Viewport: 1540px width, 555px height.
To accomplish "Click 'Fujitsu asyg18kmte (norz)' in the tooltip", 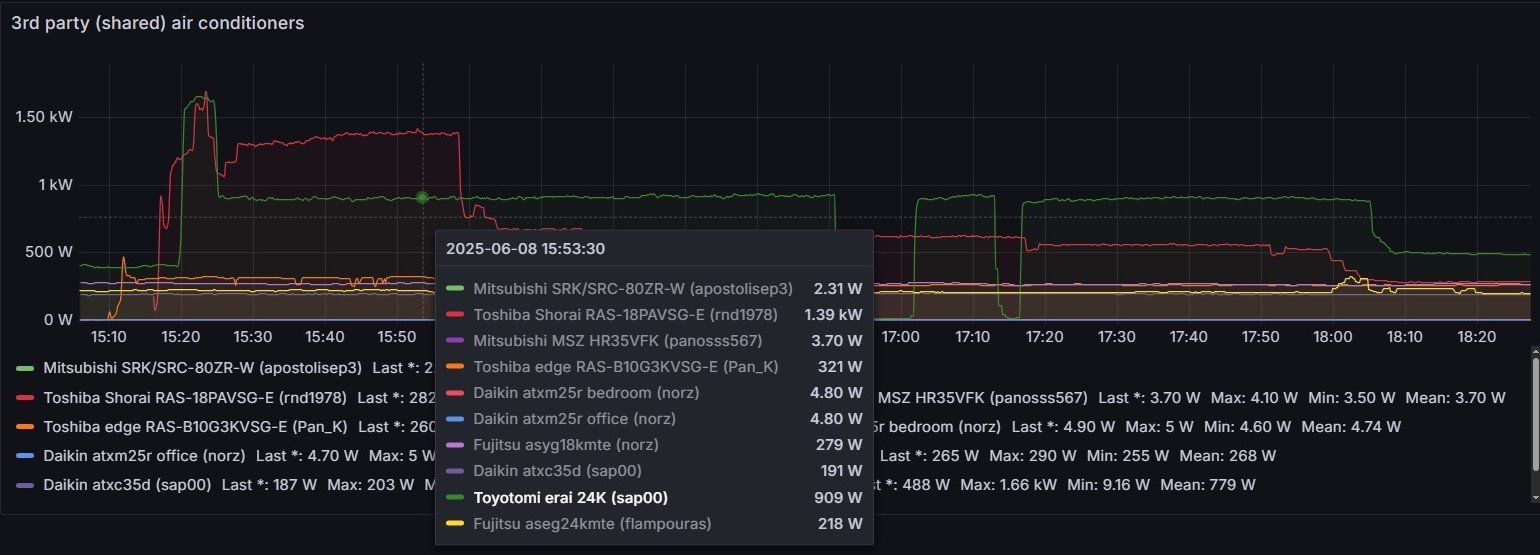I will [566, 444].
